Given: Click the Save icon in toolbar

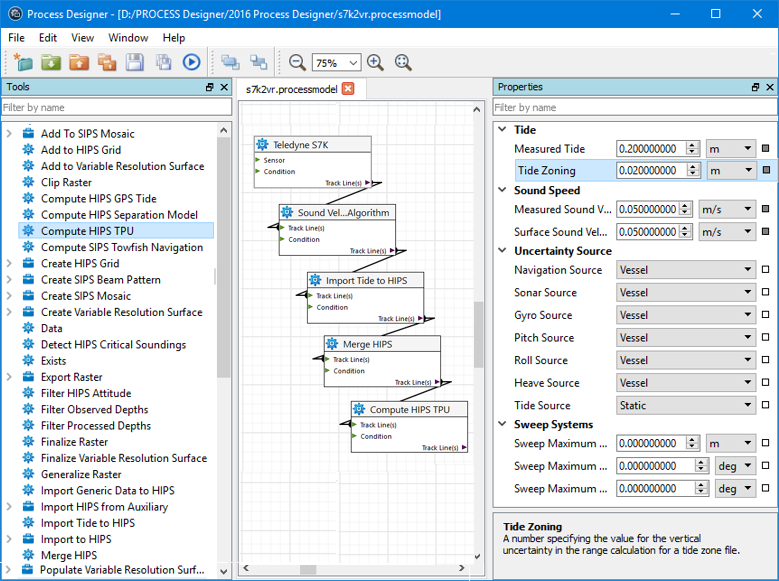Looking at the screenshot, I should tap(135, 62).
